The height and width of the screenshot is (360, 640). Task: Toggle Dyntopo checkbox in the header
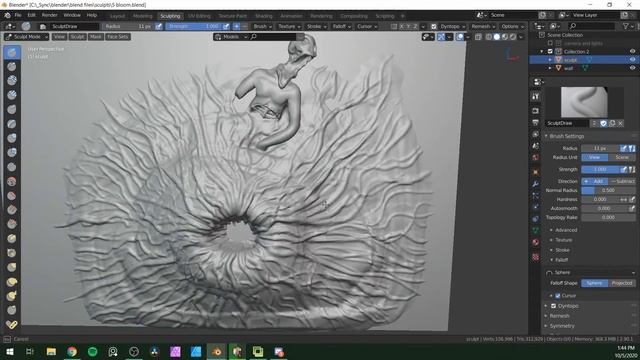(x=433, y=26)
